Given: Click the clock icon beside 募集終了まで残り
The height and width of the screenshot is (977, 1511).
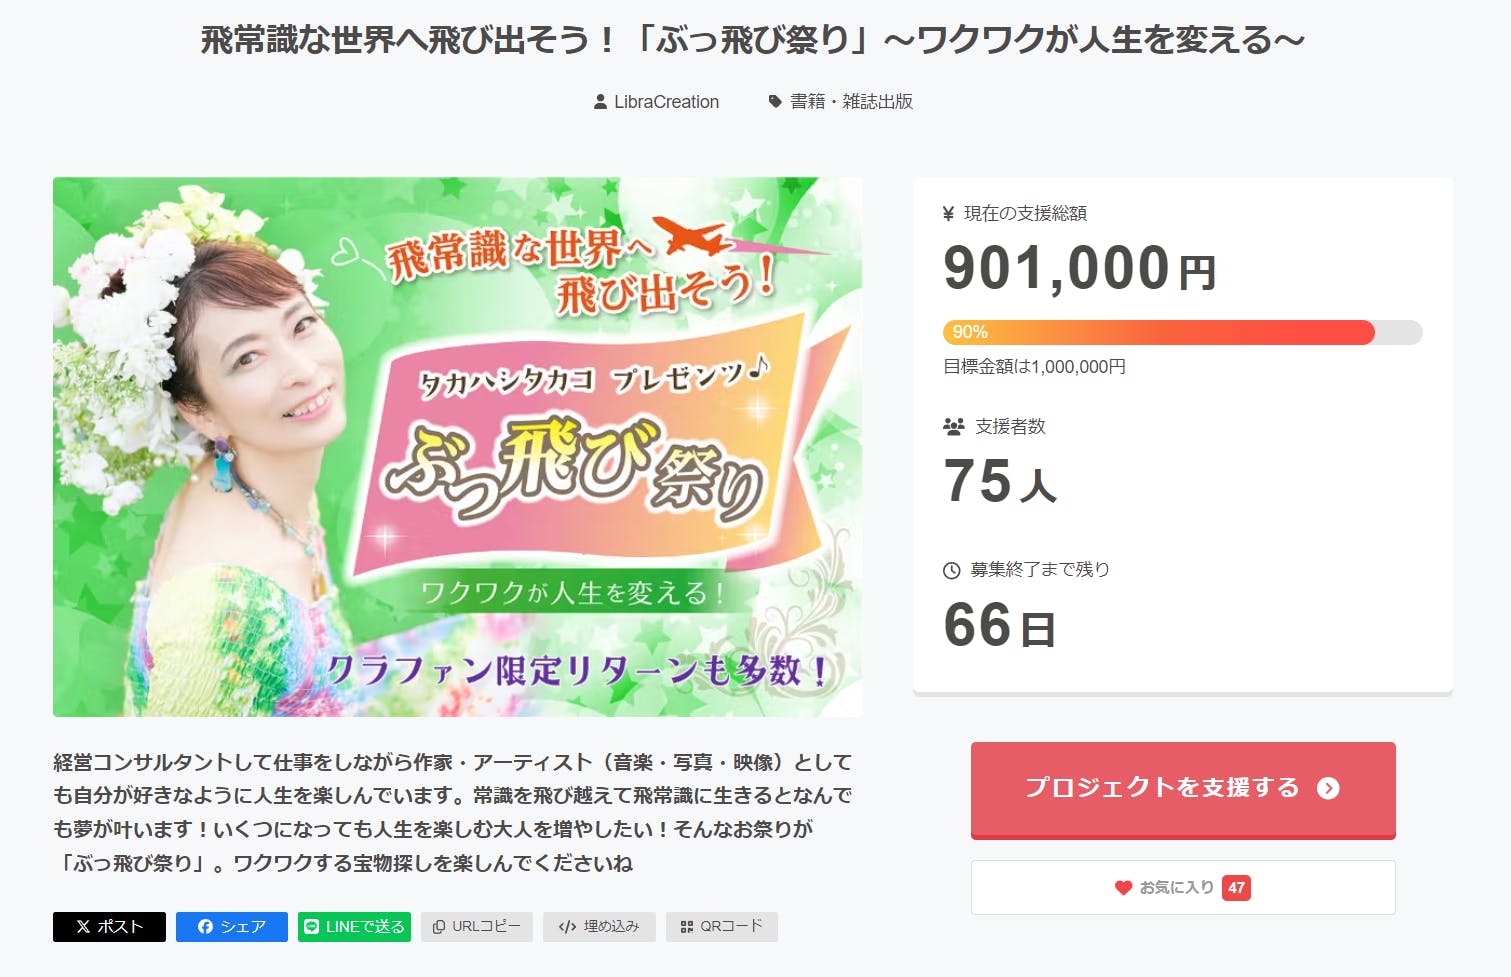Looking at the screenshot, I should coord(951,570).
